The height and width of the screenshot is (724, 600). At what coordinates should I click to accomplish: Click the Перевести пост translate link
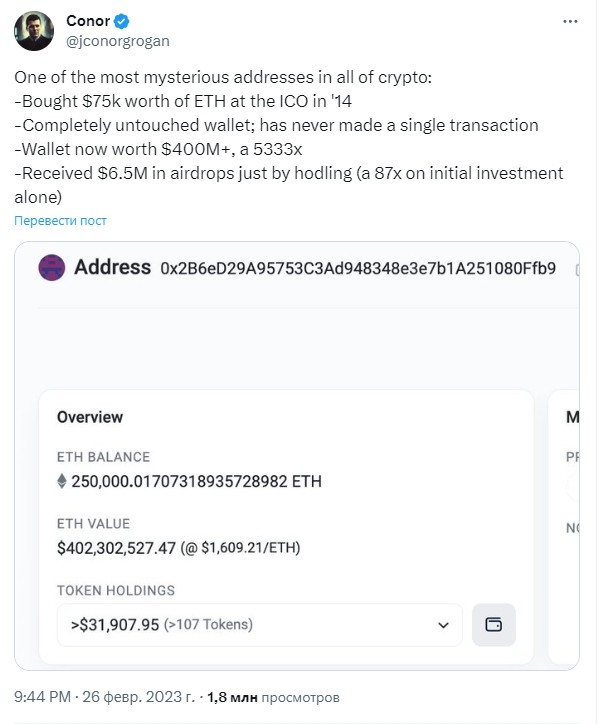(61, 221)
